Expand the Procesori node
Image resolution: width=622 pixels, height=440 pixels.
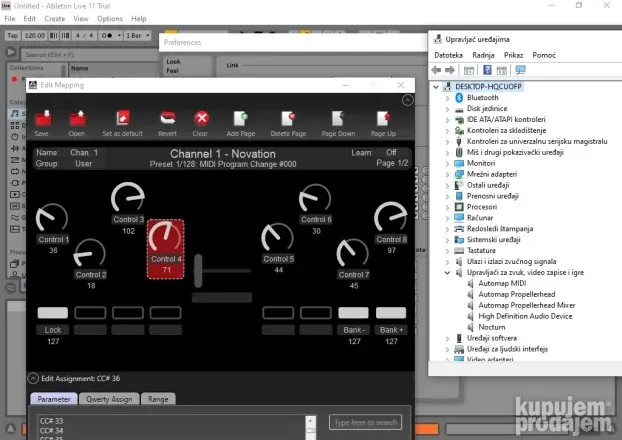[447, 207]
